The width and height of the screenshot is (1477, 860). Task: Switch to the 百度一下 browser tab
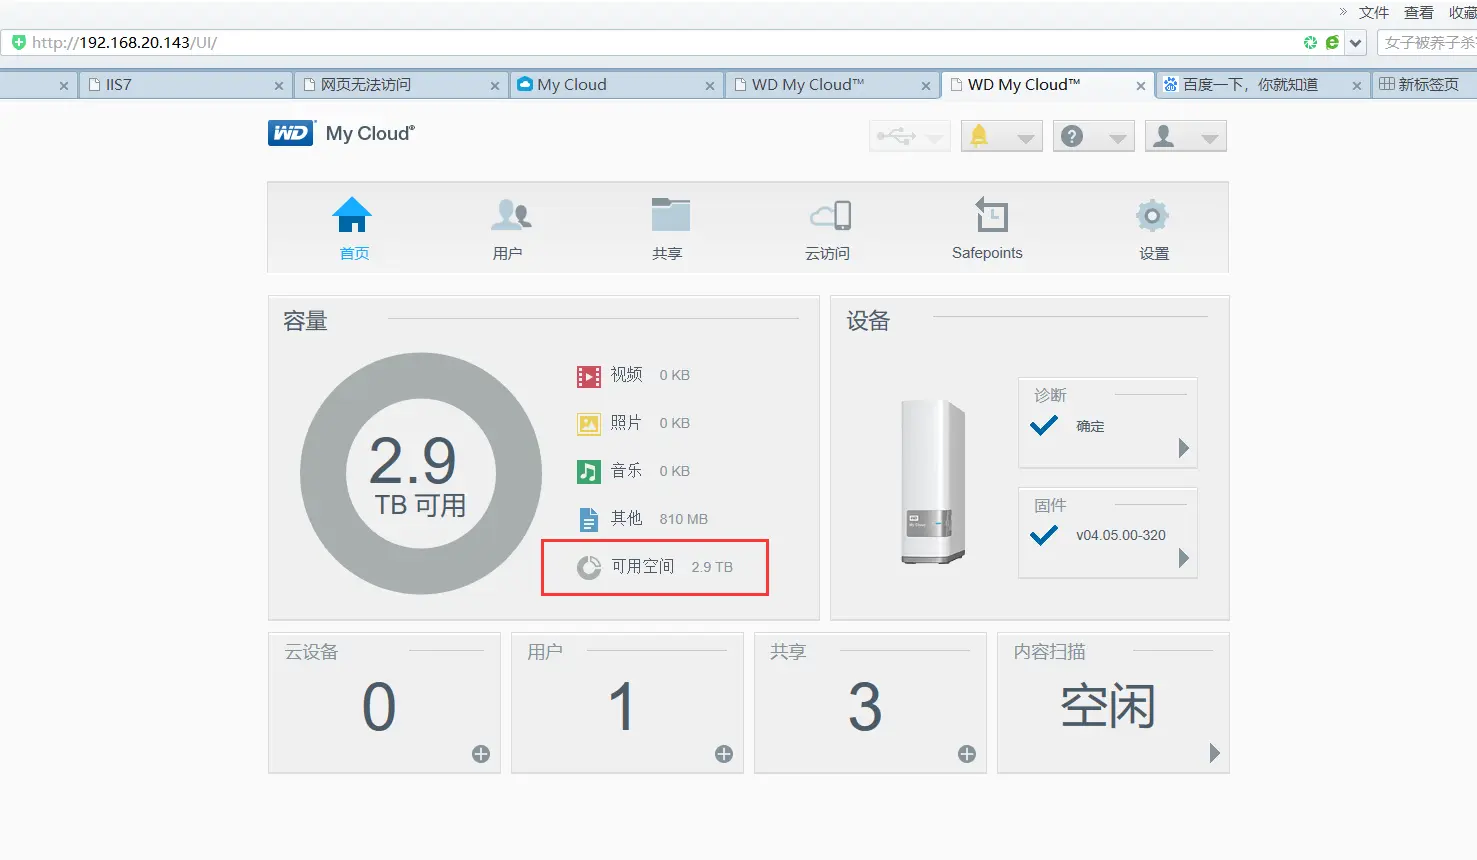[x=1263, y=85]
